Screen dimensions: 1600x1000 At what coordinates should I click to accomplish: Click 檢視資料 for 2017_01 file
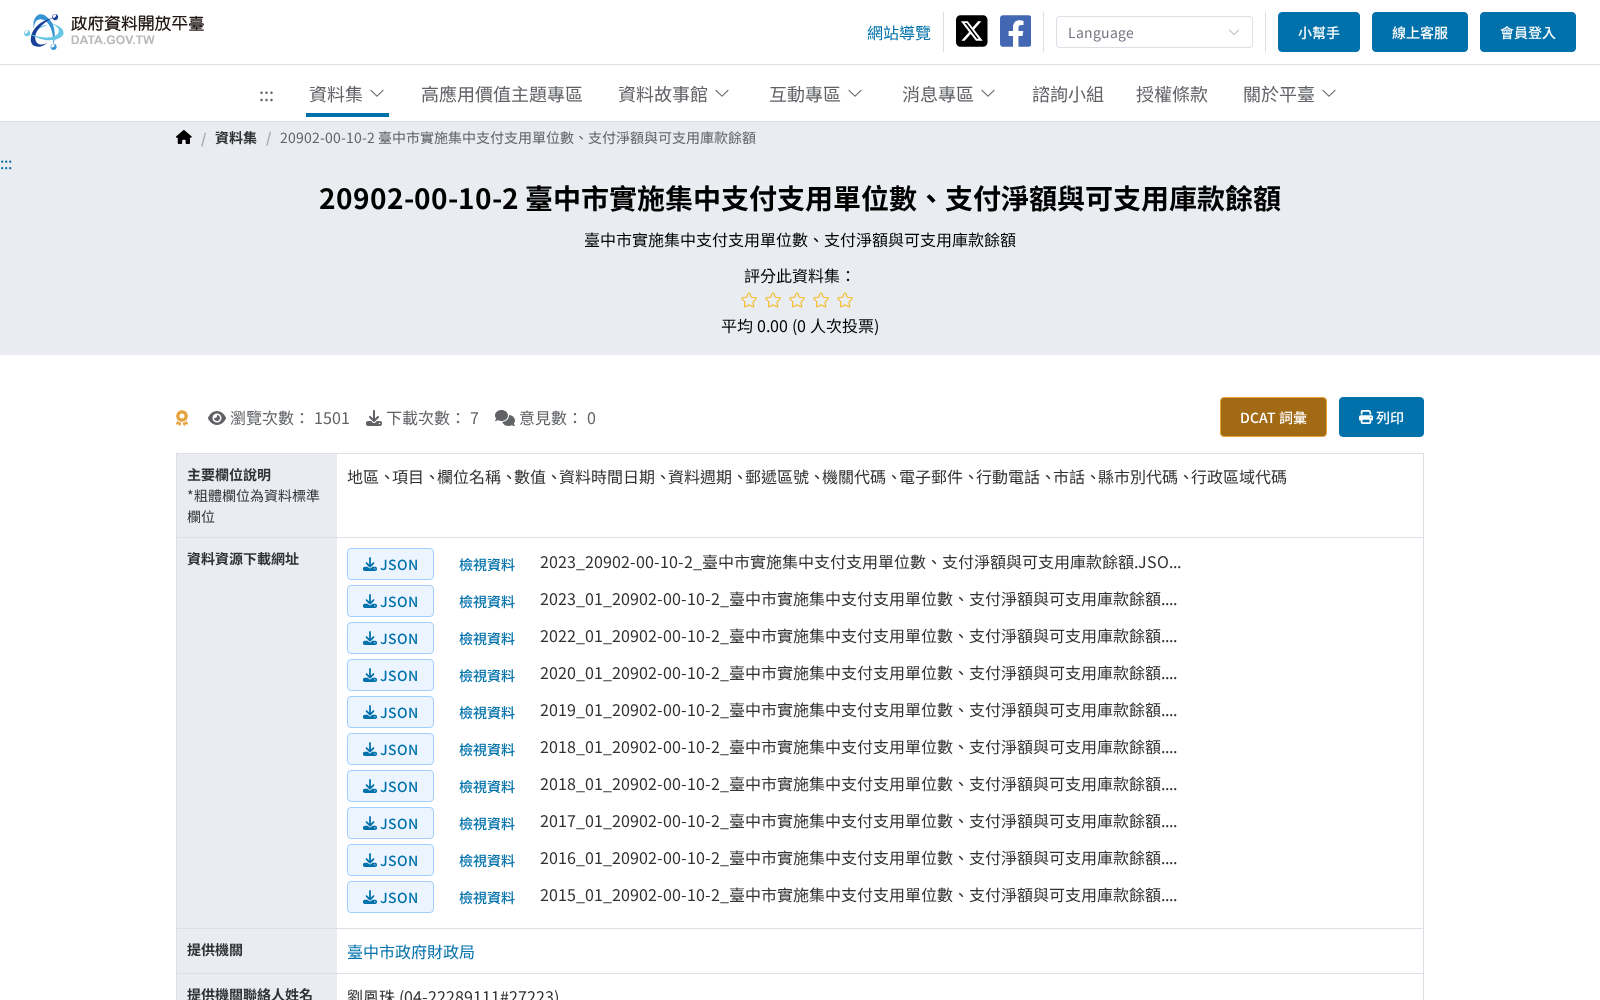487,824
